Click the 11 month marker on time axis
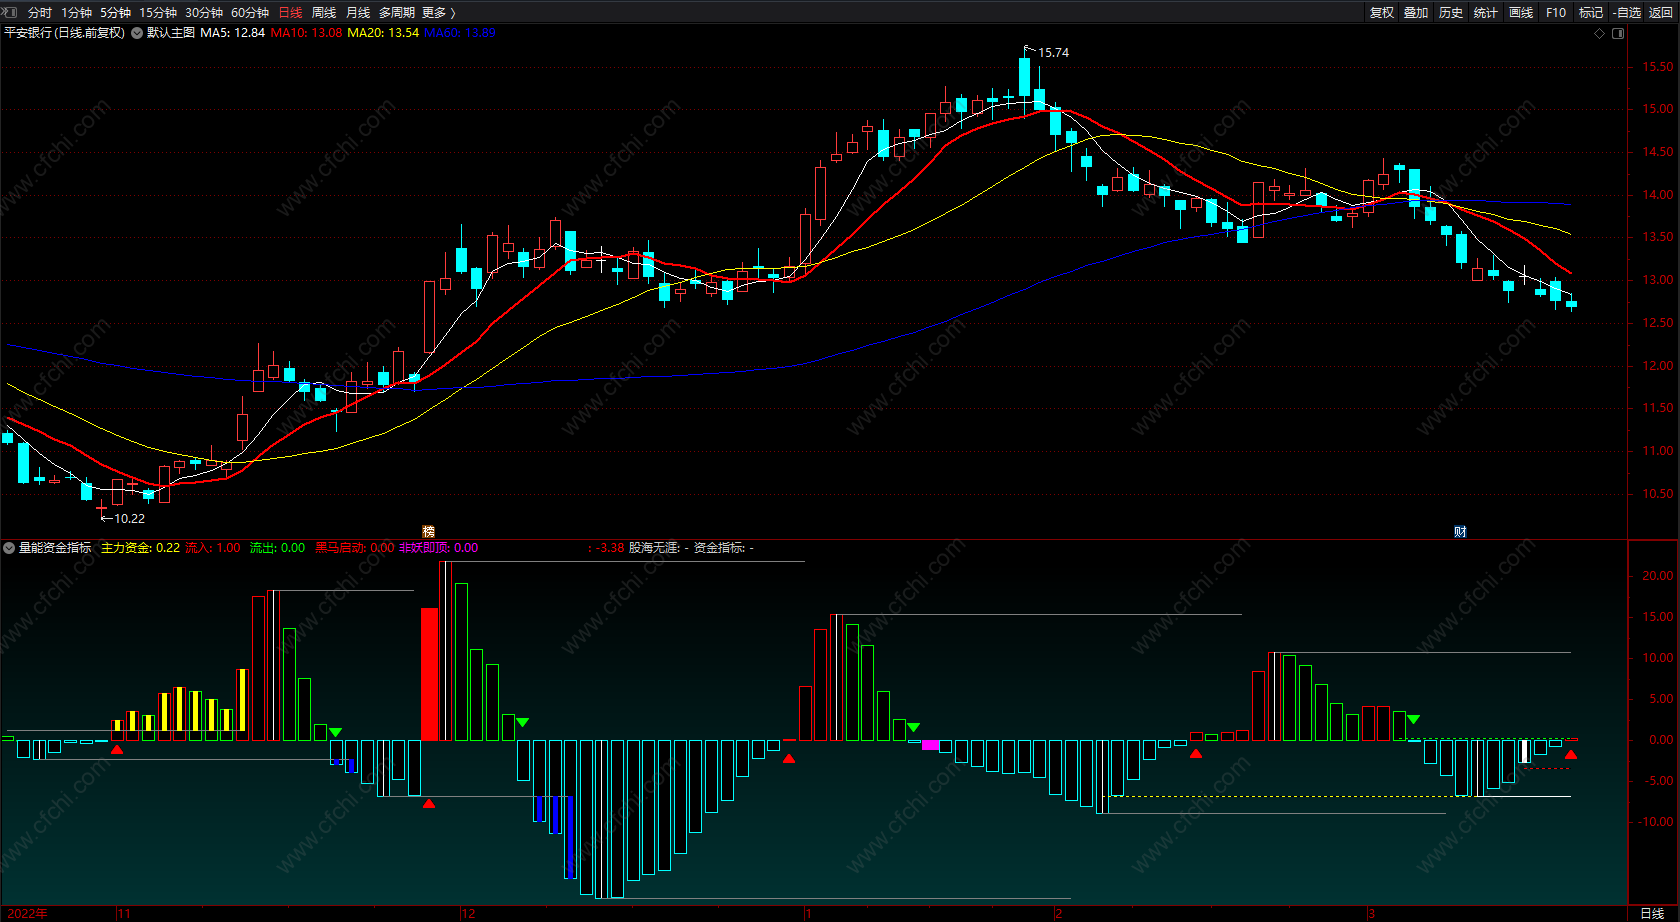The width and height of the screenshot is (1680, 922). [124, 914]
